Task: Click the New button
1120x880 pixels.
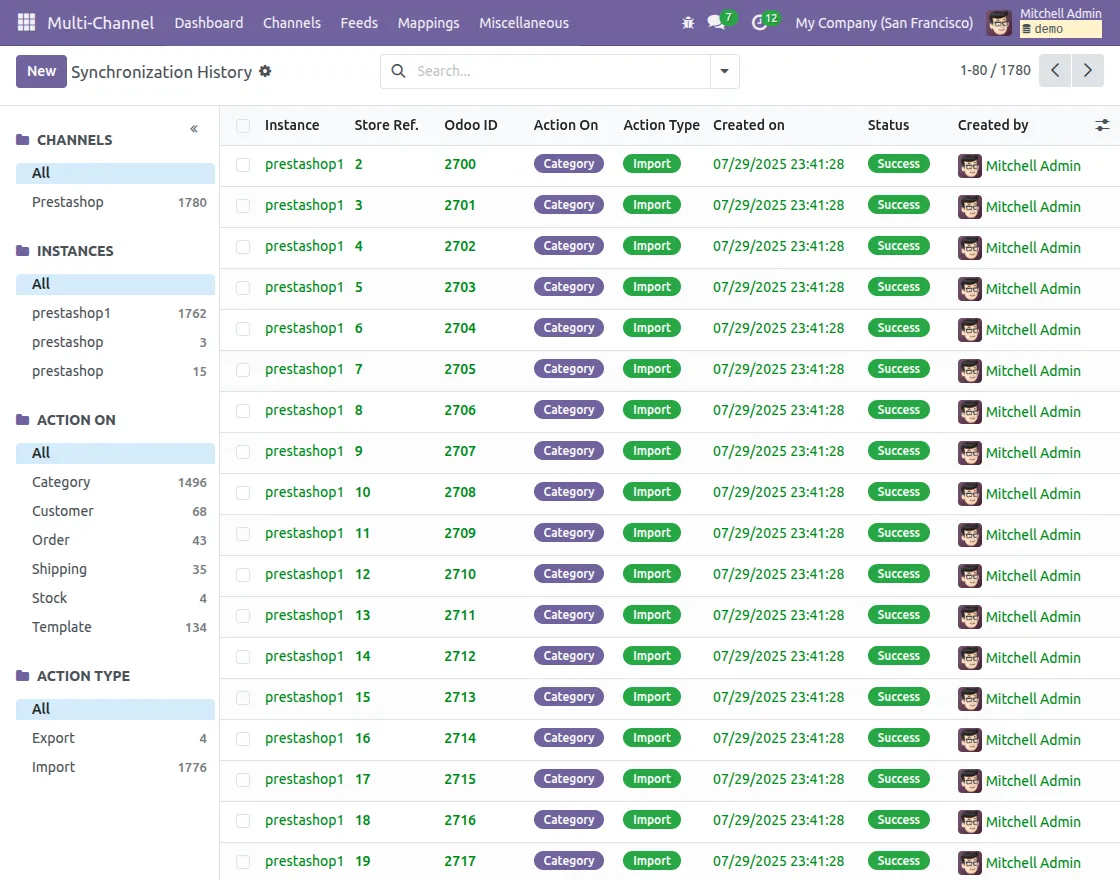Action: [41, 71]
